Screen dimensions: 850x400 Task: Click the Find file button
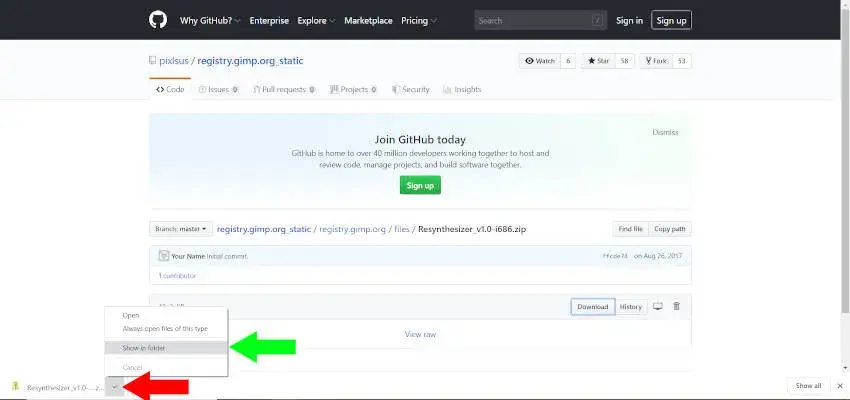click(x=630, y=229)
